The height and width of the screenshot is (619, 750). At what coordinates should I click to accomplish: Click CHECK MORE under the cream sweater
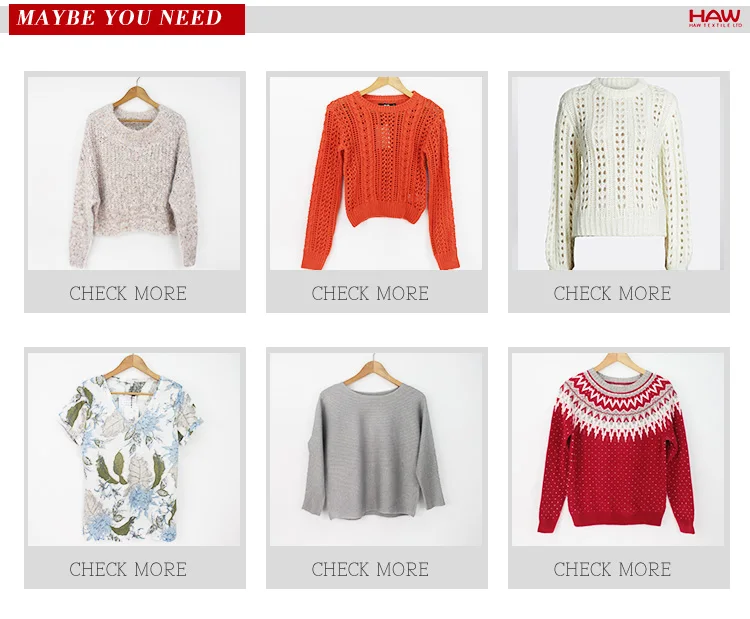612,293
